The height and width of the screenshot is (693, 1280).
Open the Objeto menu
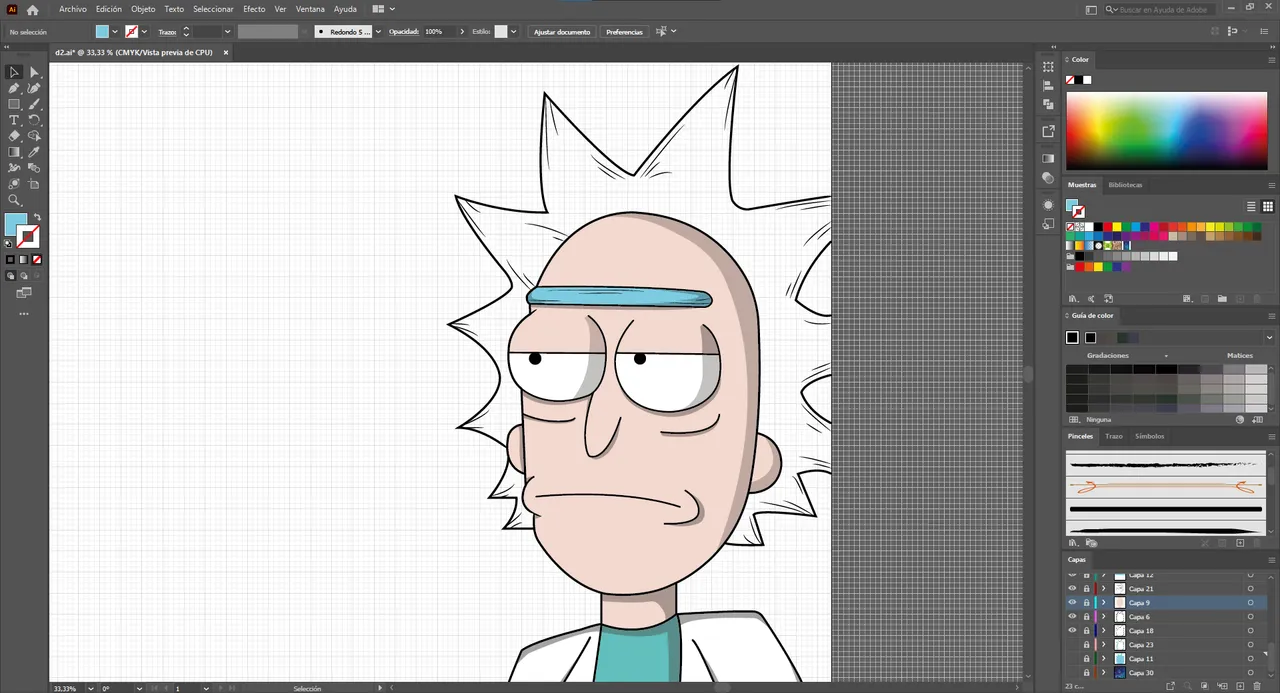143,9
